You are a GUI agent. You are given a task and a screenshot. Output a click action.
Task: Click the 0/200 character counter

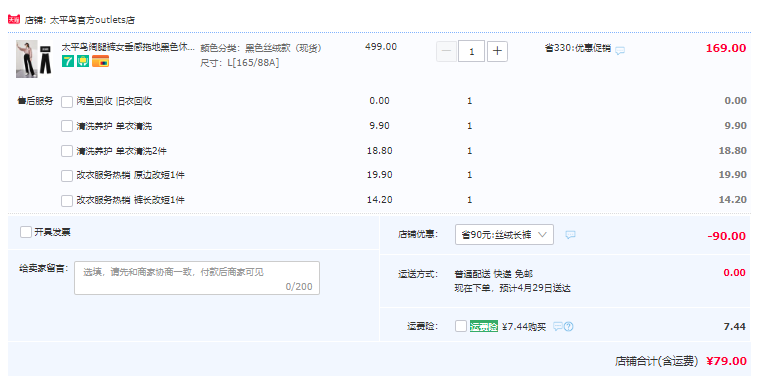(299, 287)
